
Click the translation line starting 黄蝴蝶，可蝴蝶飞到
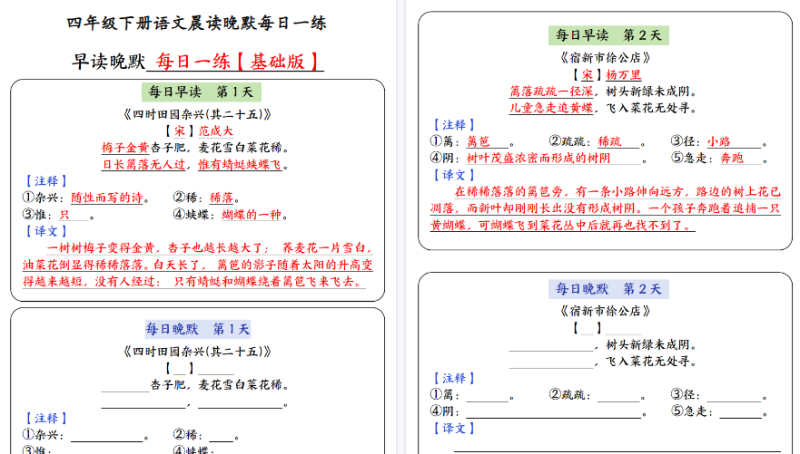[562, 224]
